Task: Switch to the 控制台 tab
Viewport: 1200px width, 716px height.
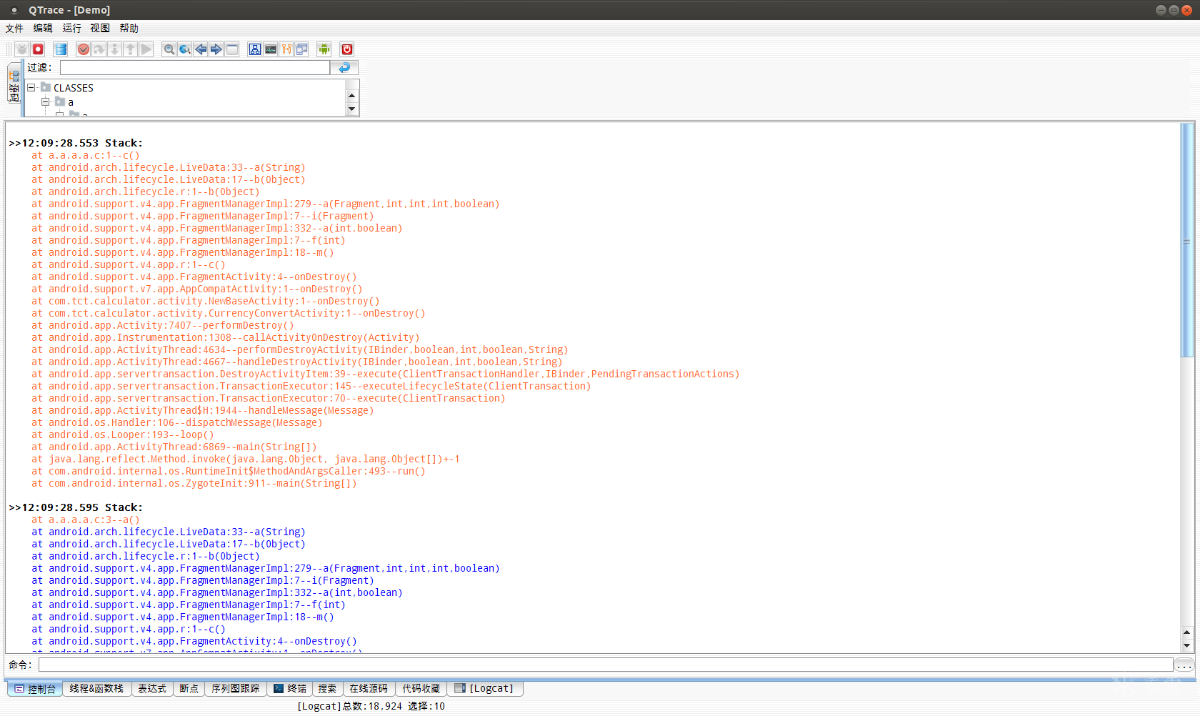Action: 34,688
